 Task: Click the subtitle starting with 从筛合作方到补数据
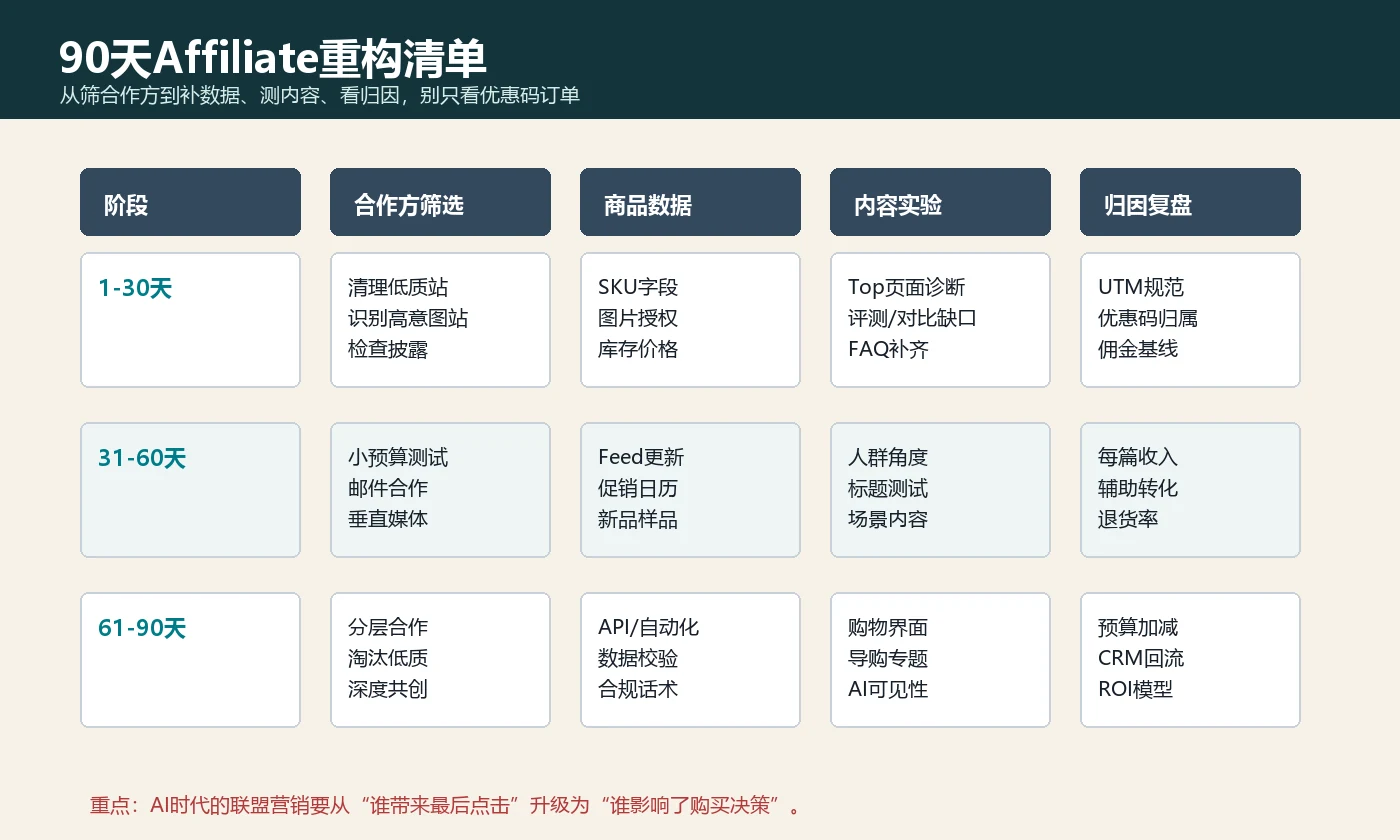(320, 96)
